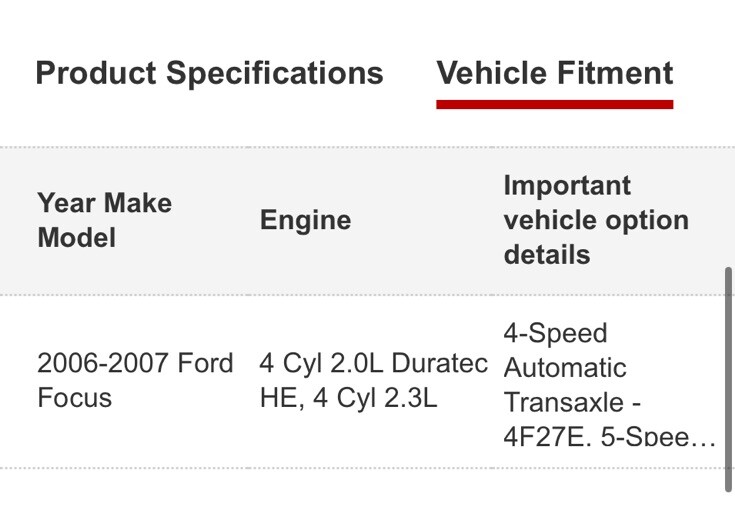Click the vertical scrollbar beside the fitment table
The image size is (735, 509).
727,380
